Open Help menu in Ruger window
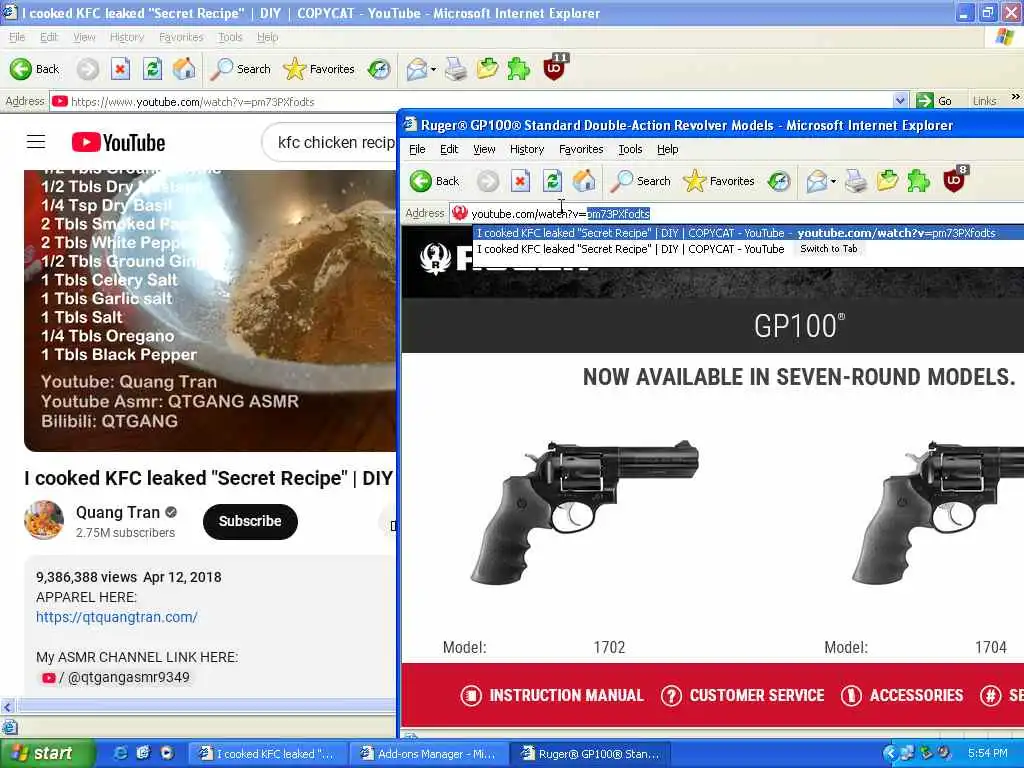 coord(667,150)
